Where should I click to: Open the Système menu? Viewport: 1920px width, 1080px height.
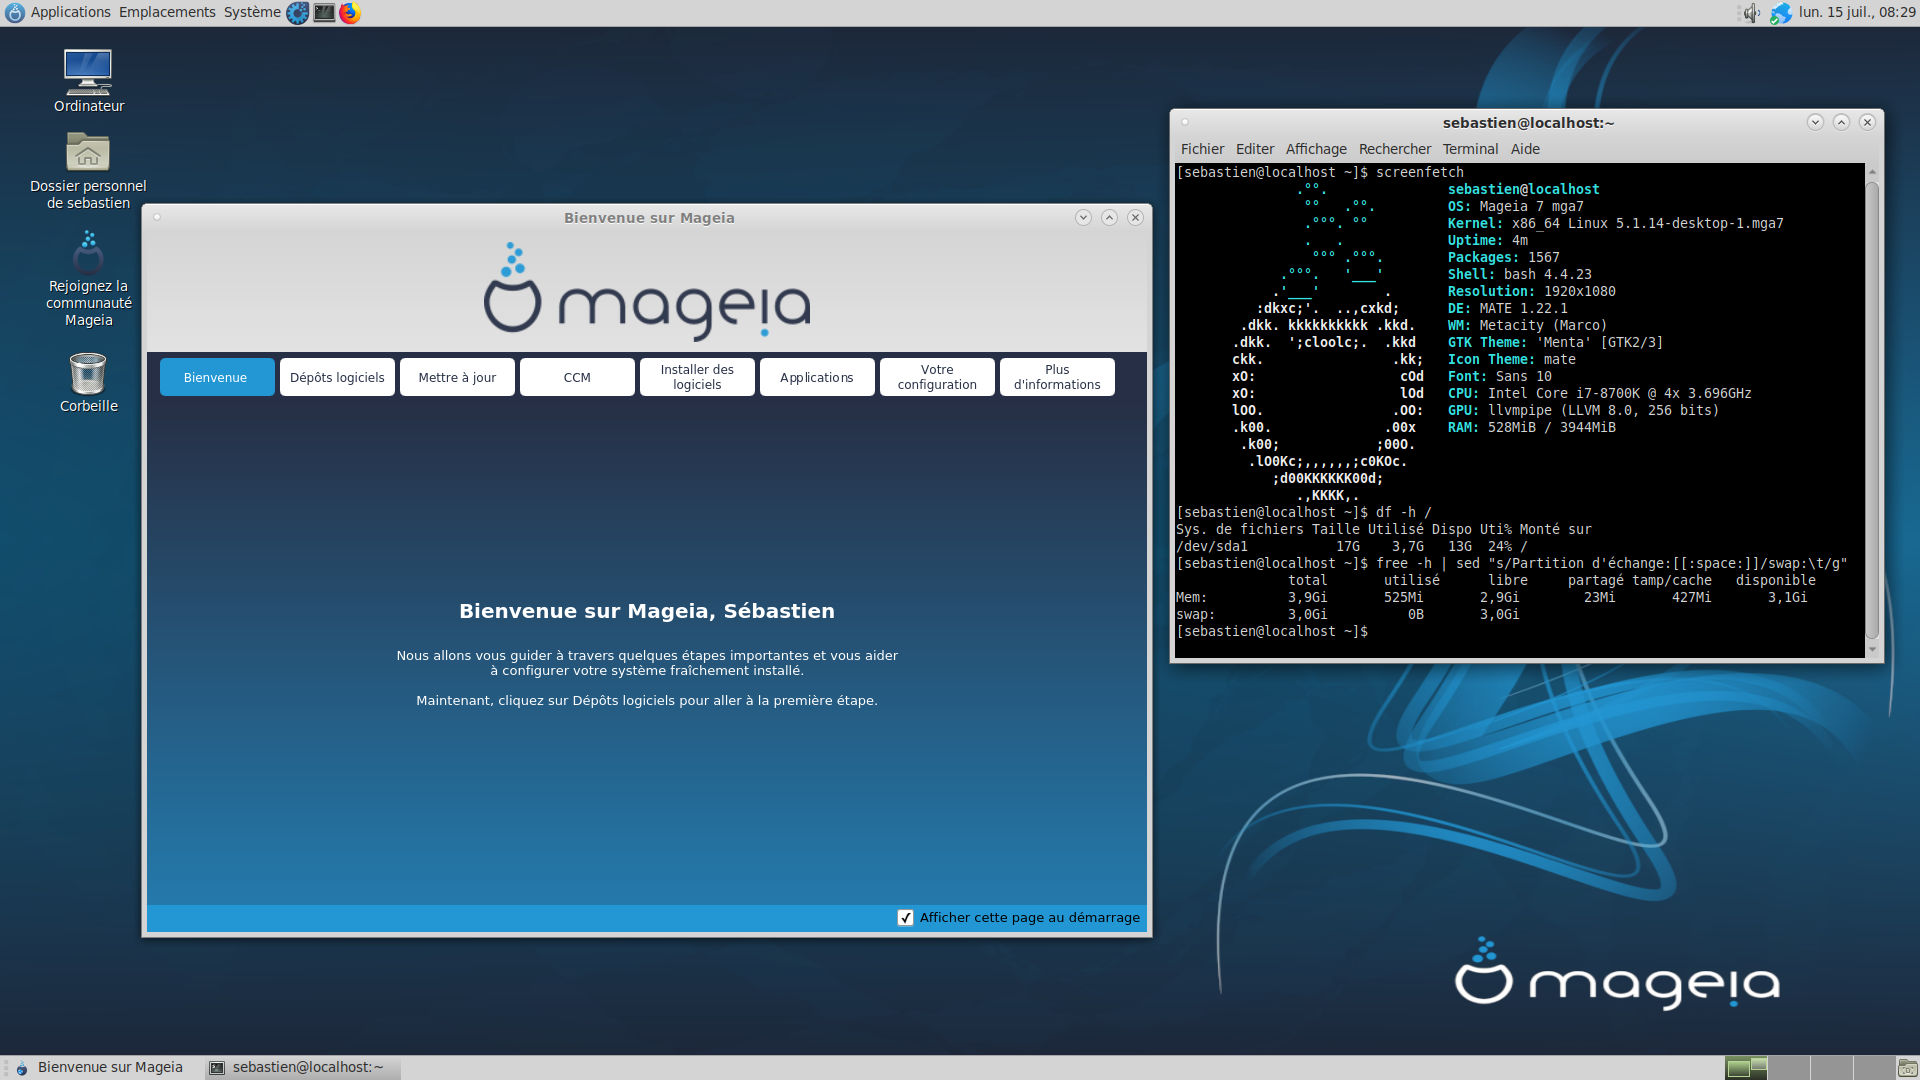point(252,12)
